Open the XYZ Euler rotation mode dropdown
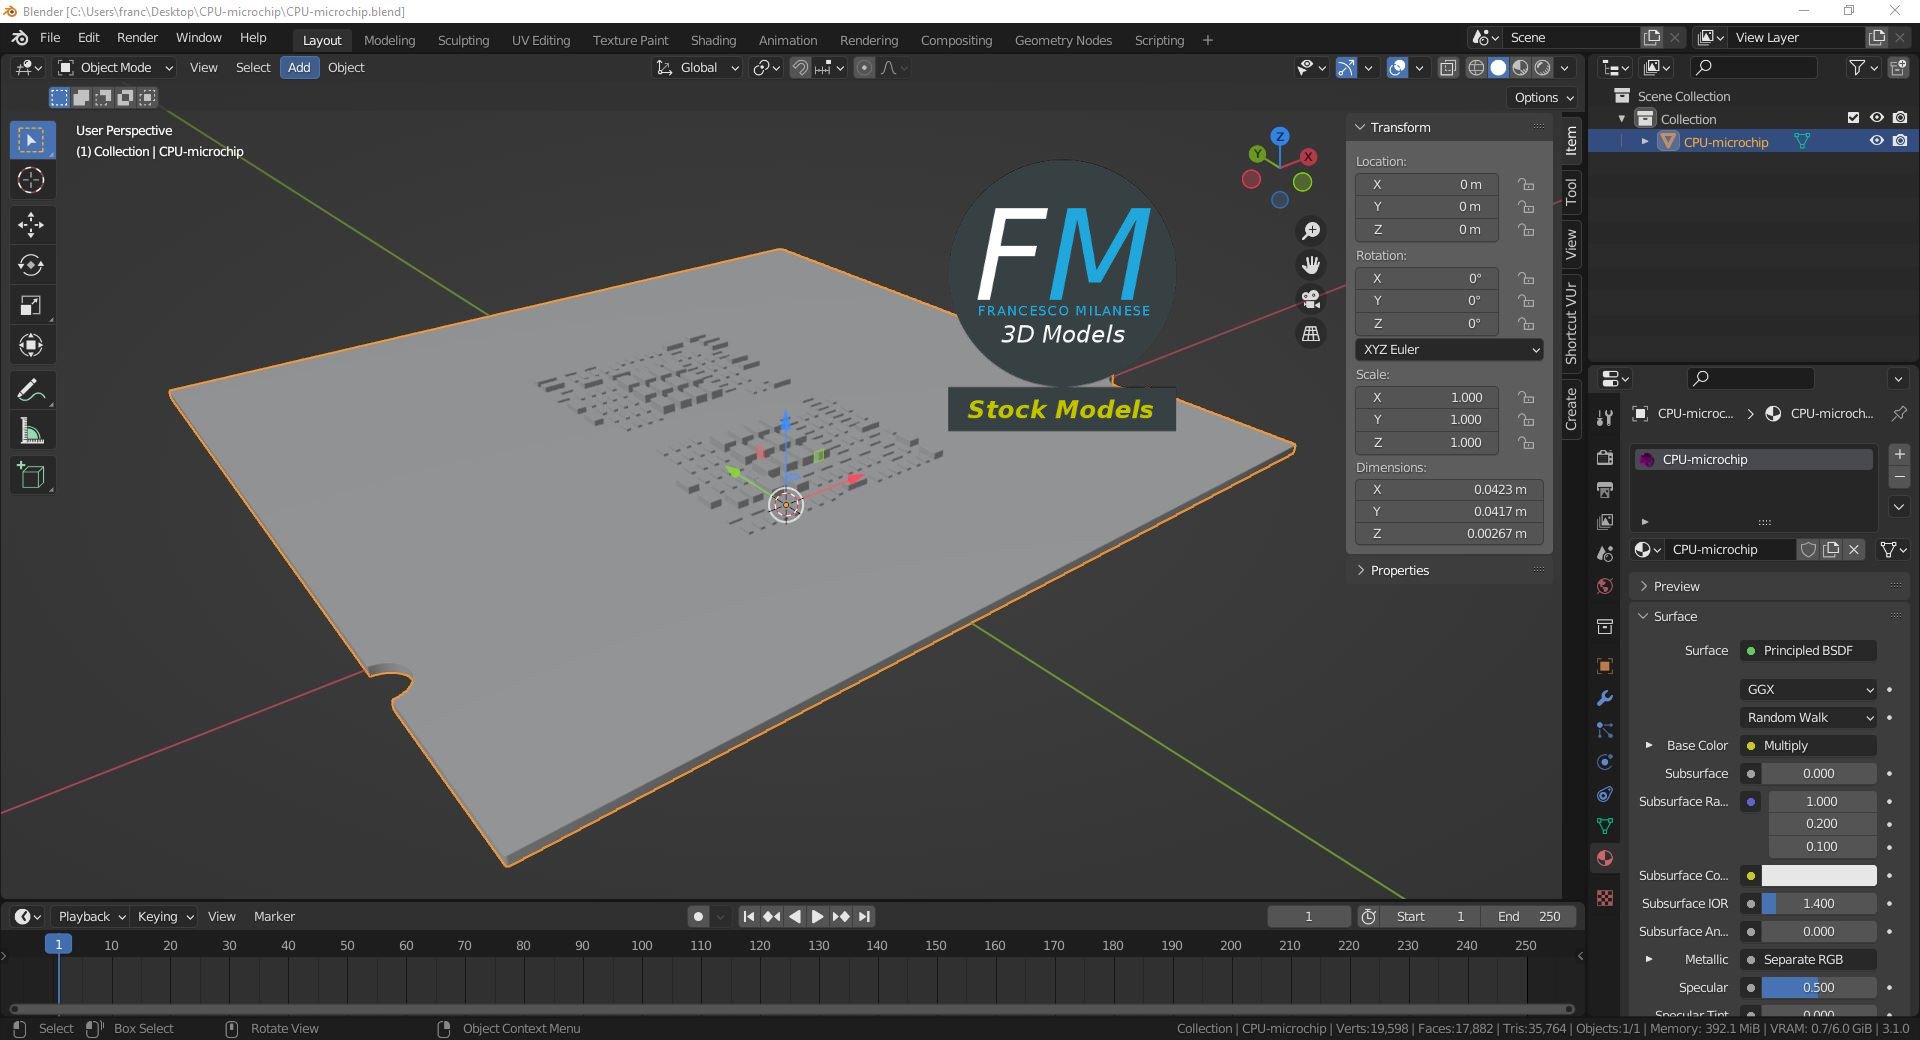The image size is (1920, 1040). 1449,349
